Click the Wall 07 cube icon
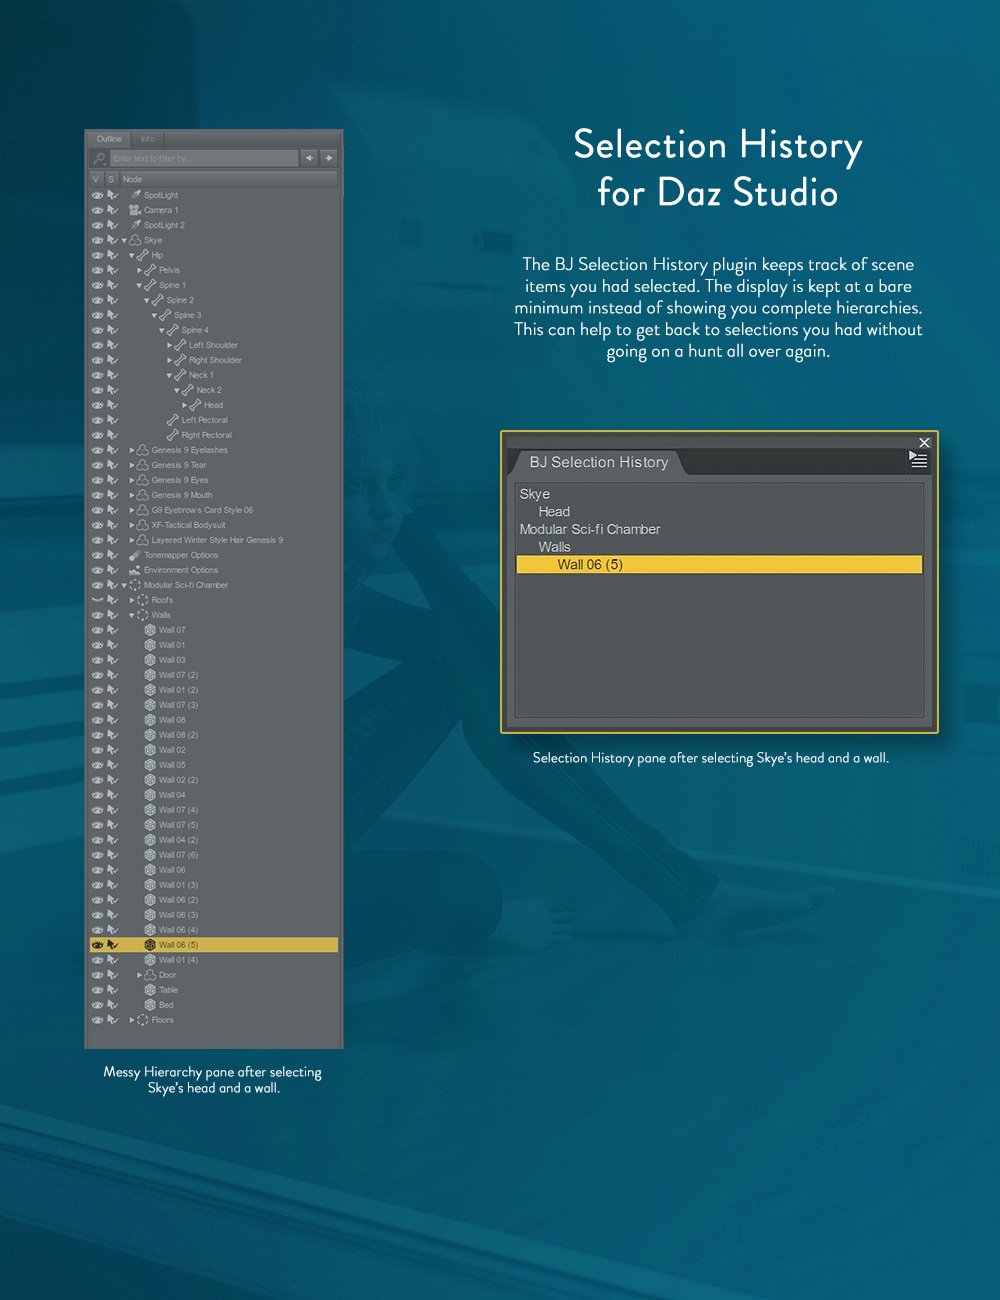 click(149, 630)
